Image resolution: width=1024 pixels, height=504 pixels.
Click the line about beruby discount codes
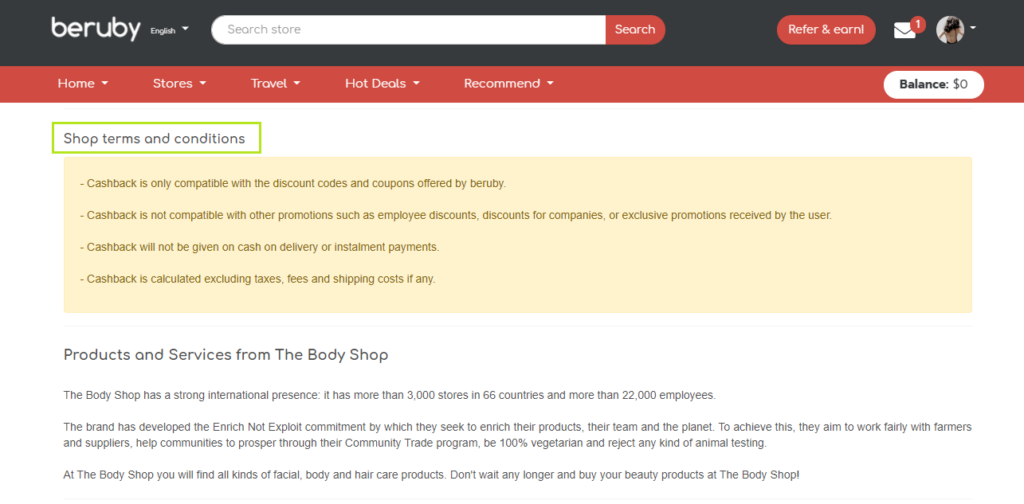tap(293, 183)
